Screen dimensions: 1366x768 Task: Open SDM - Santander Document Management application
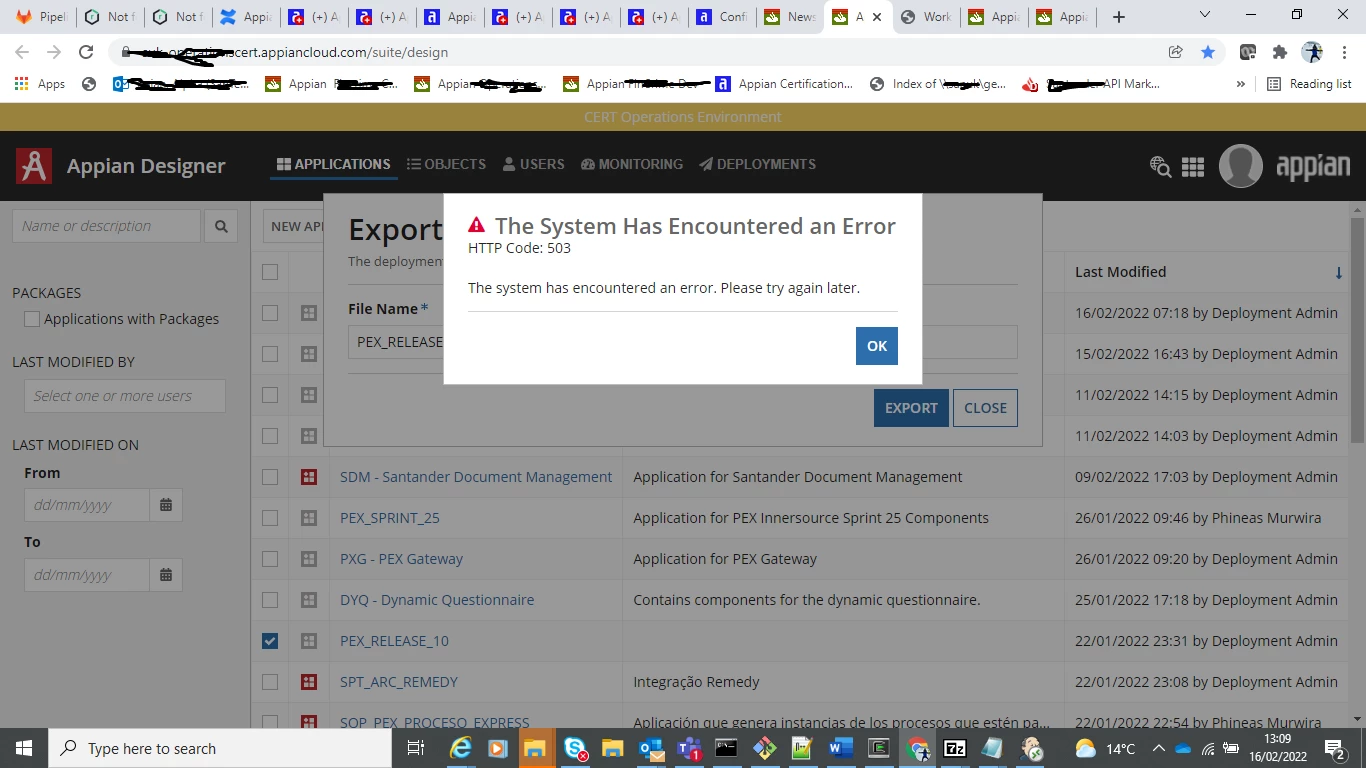pyautogui.click(x=476, y=477)
